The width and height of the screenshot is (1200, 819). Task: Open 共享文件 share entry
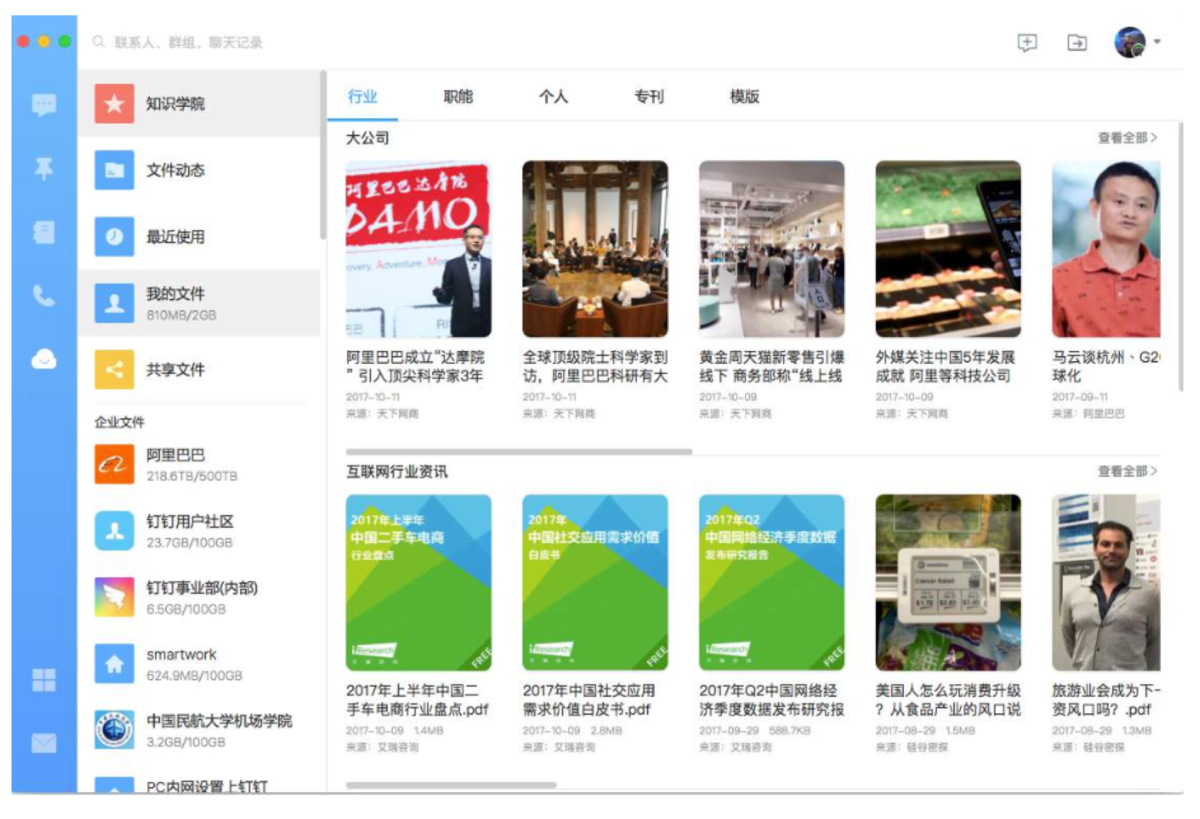[199, 369]
